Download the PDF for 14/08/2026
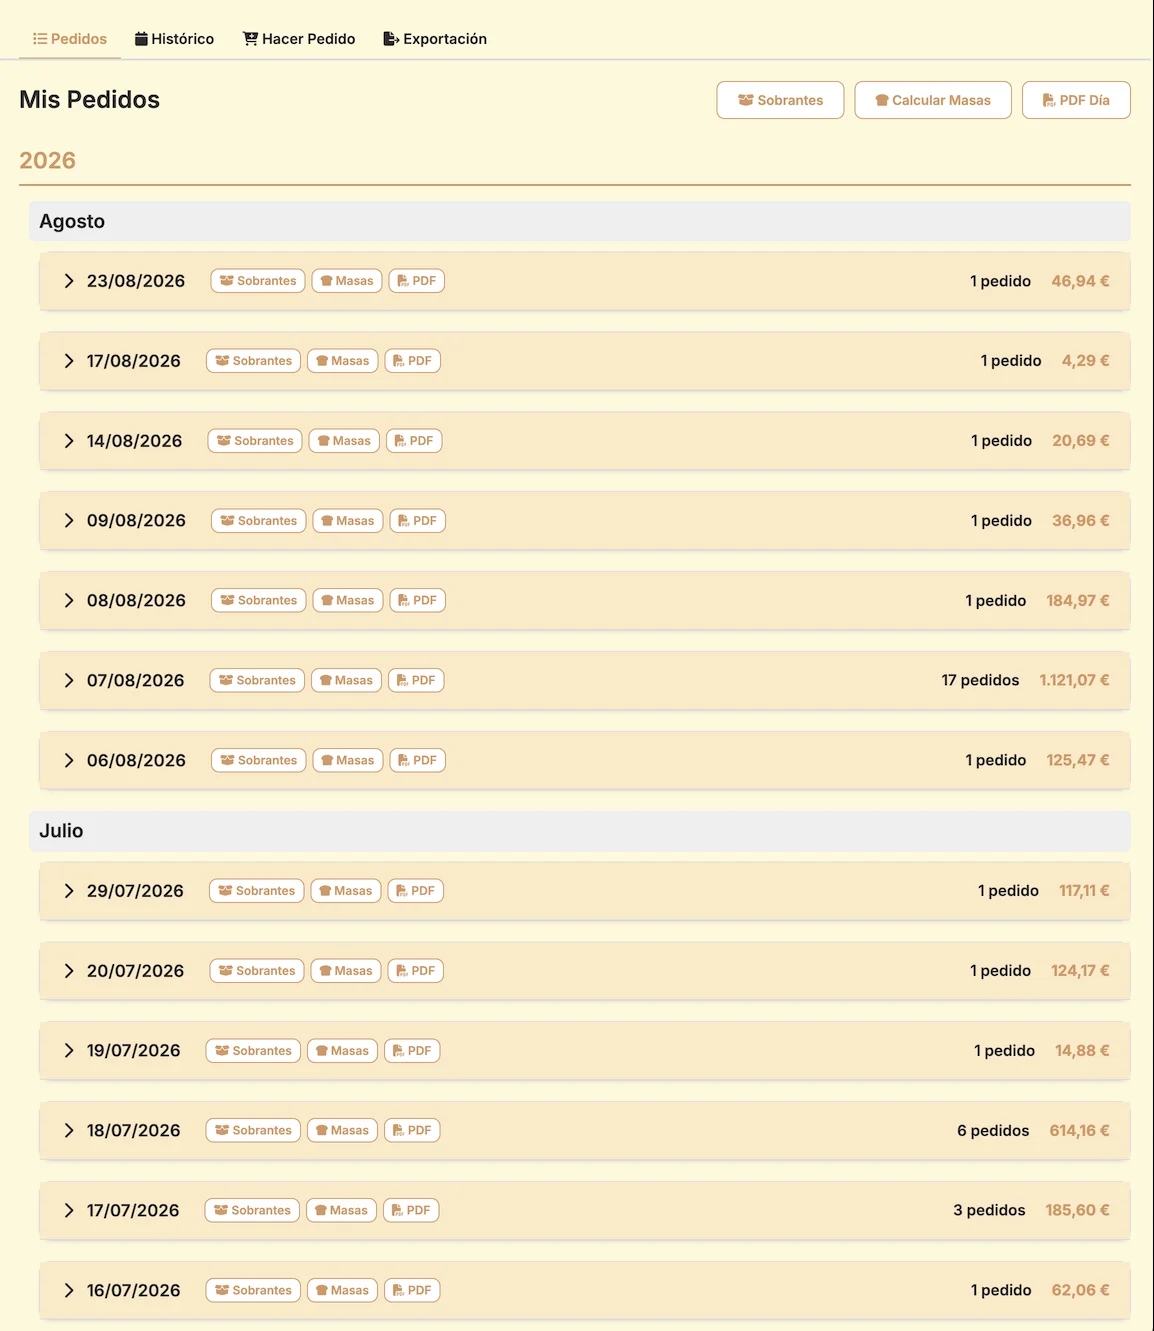Image resolution: width=1154 pixels, height=1331 pixels. [x=414, y=441]
